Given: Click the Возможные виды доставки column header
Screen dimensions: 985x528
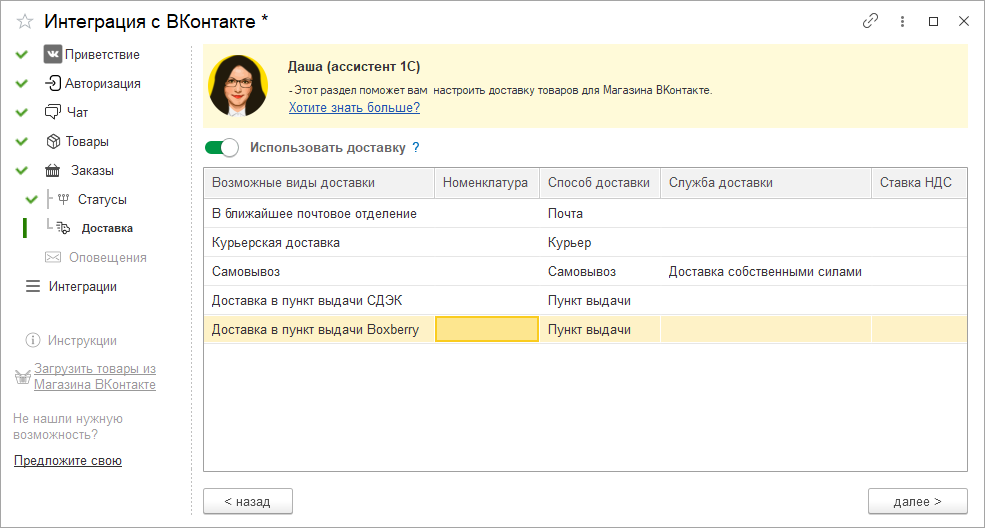Looking at the screenshot, I should (x=319, y=183).
